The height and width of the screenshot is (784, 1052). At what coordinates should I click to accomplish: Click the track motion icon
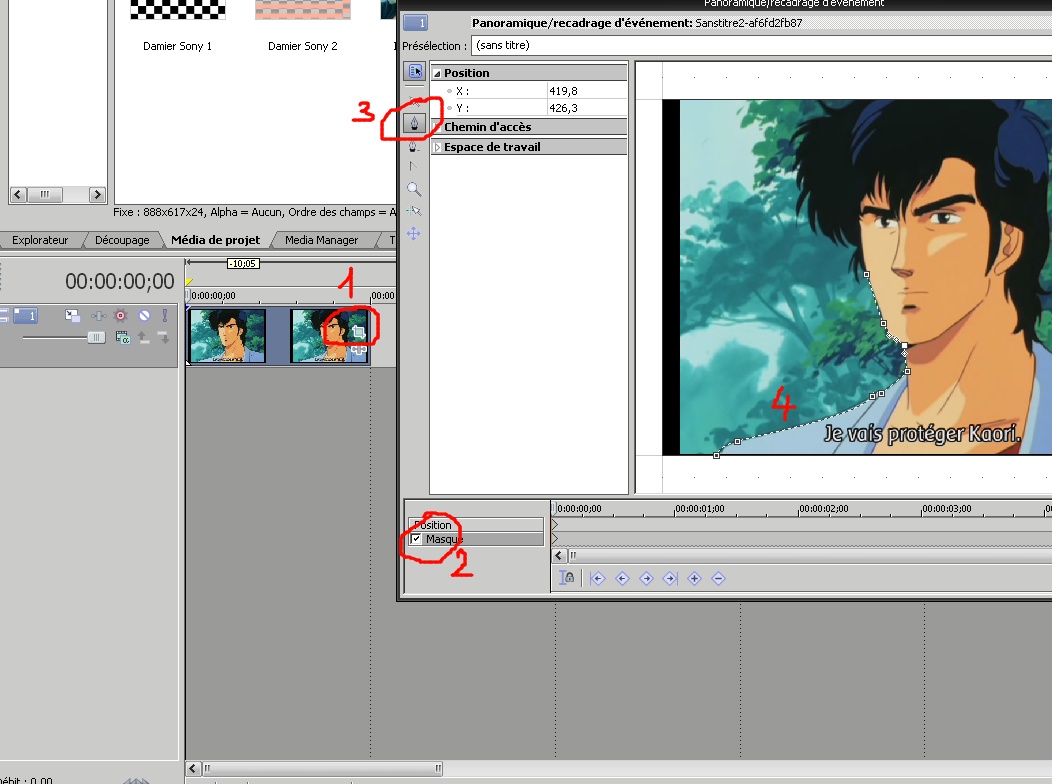[x=72, y=315]
